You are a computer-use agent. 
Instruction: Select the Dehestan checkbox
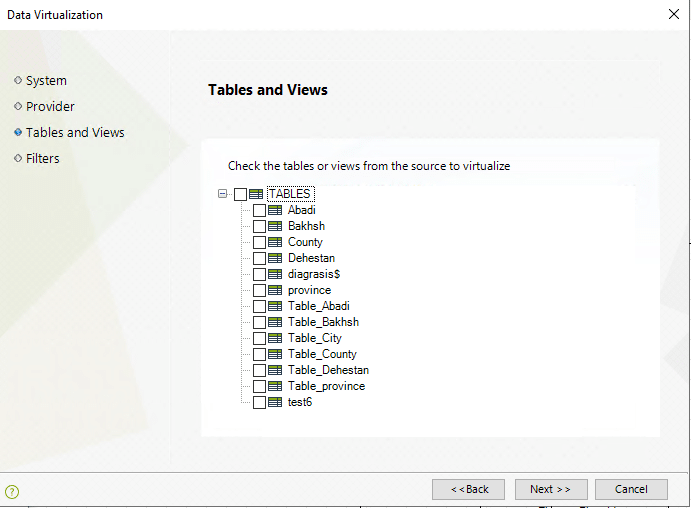coord(259,258)
